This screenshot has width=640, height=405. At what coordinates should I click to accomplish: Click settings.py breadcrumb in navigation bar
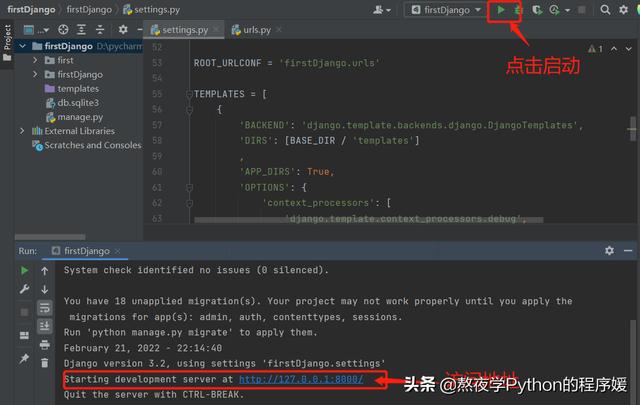(x=151, y=10)
